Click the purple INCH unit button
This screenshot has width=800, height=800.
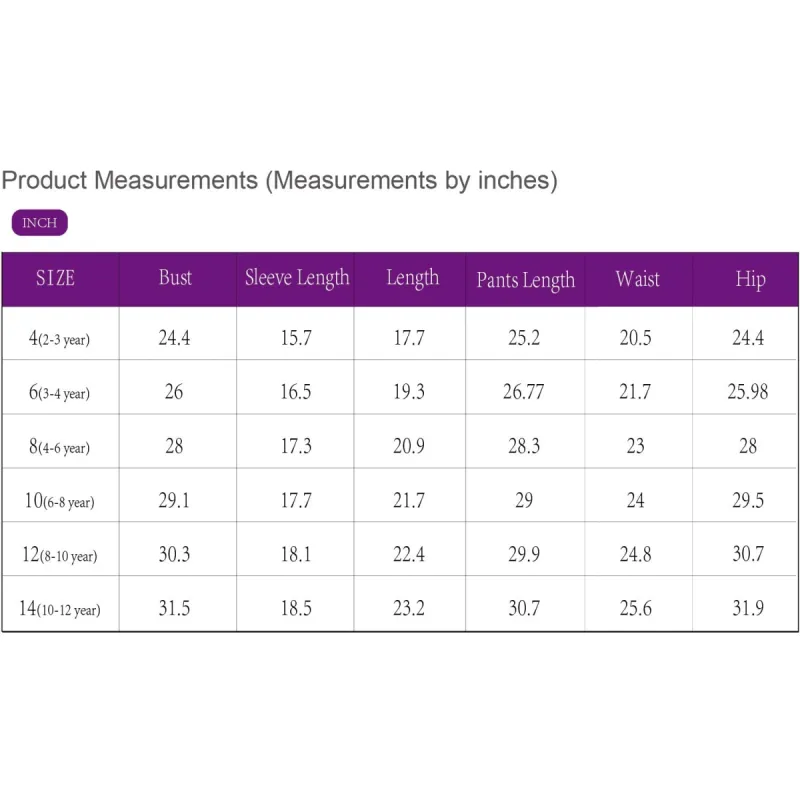pos(39,223)
